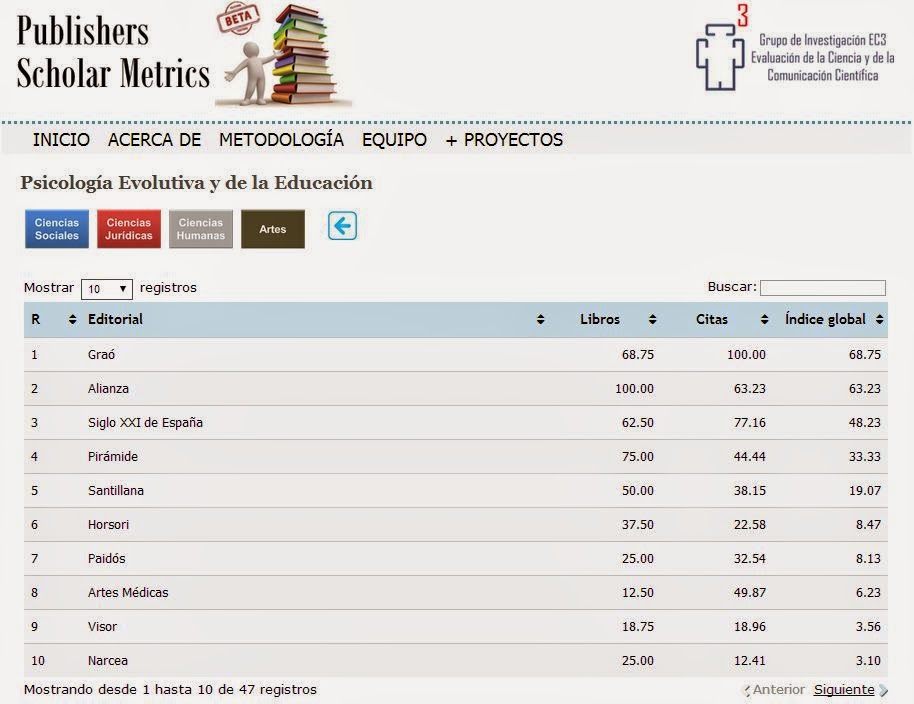This screenshot has width=914, height=704.
Task: Click the Psicología Evolutiva y de la Educación heading
Action: 196,183
